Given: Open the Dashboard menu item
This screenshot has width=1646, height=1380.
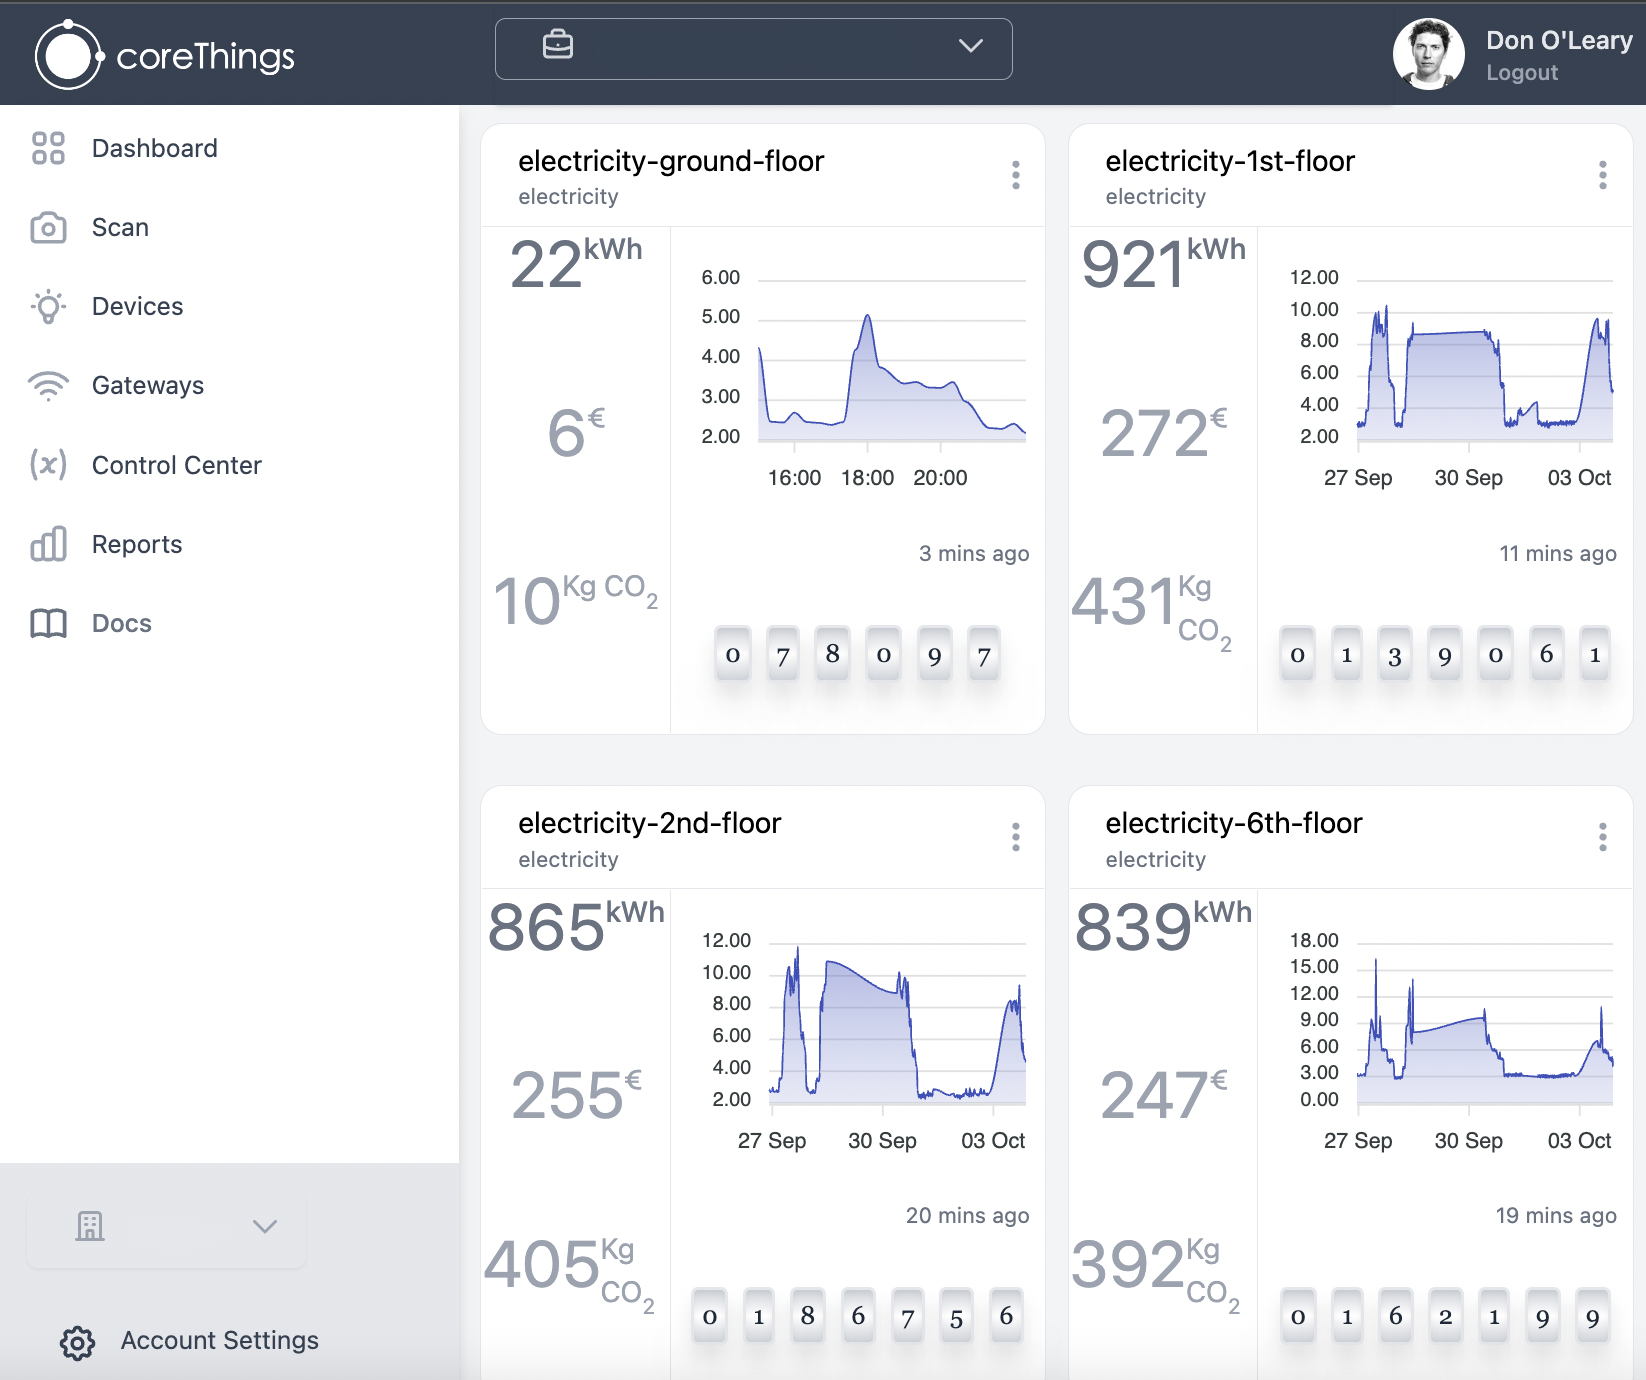Looking at the screenshot, I should (154, 148).
